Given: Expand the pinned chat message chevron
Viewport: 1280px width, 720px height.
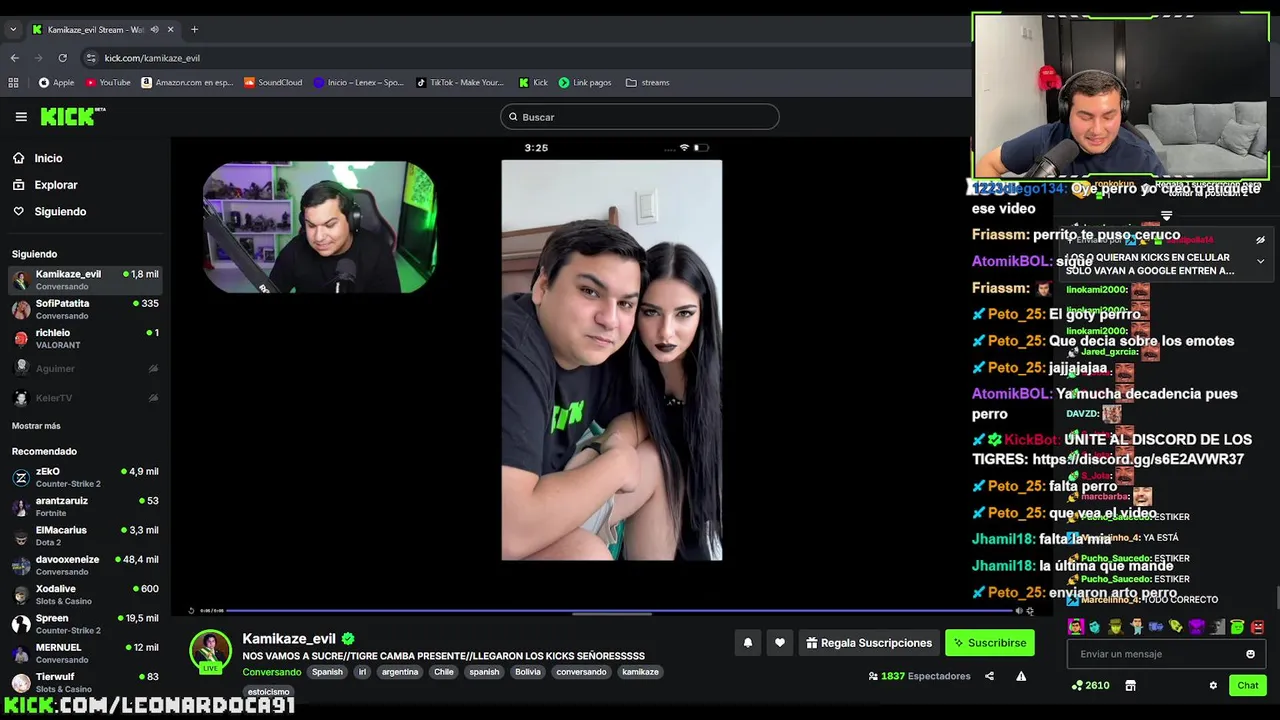Looking at the screenshot, I should coord(1260,261).
